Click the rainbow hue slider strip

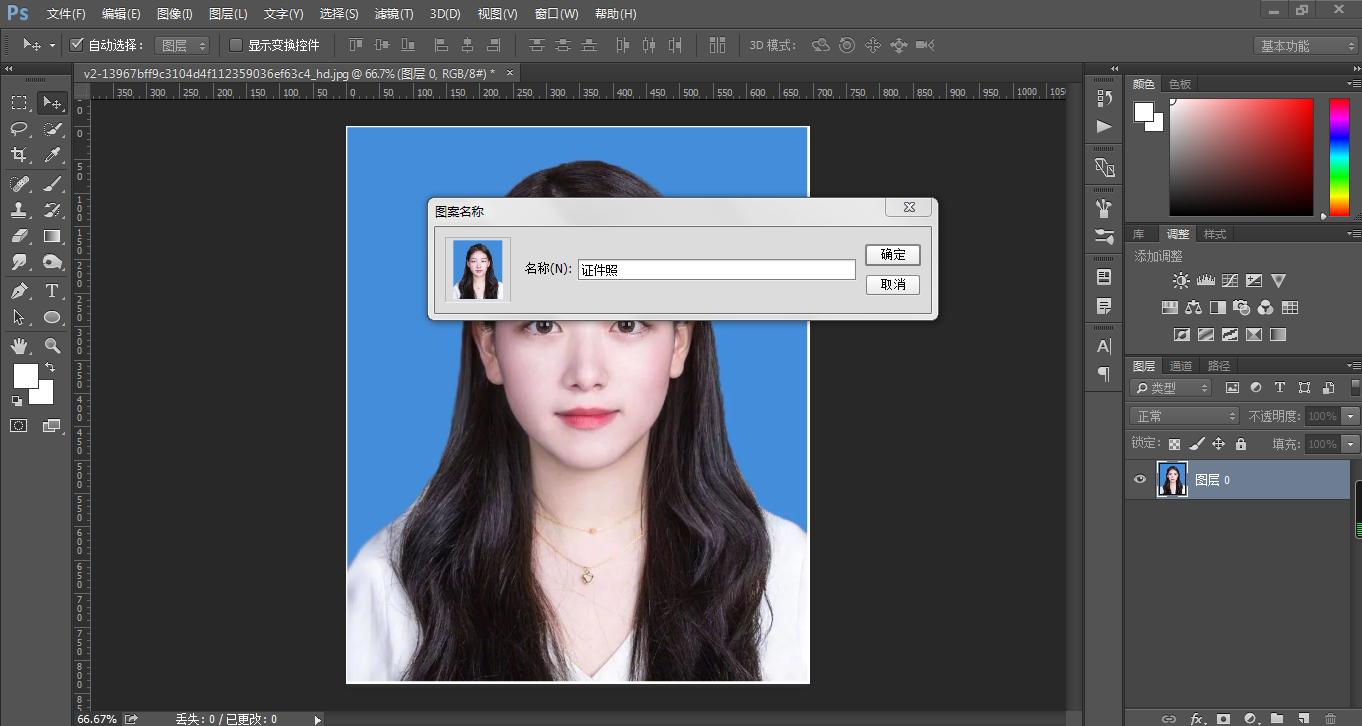[x=1338, y=157]
